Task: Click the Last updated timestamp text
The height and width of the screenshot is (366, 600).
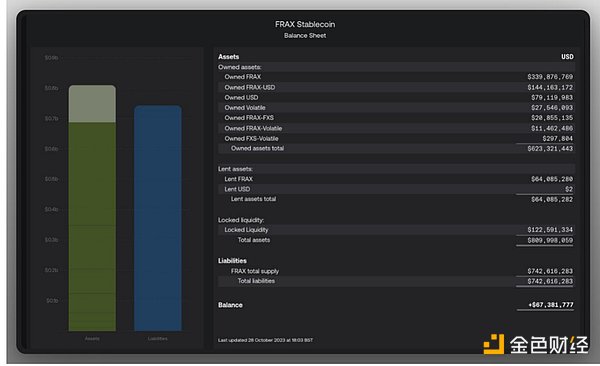Action: pyautogui.click(x=265, y=340)
